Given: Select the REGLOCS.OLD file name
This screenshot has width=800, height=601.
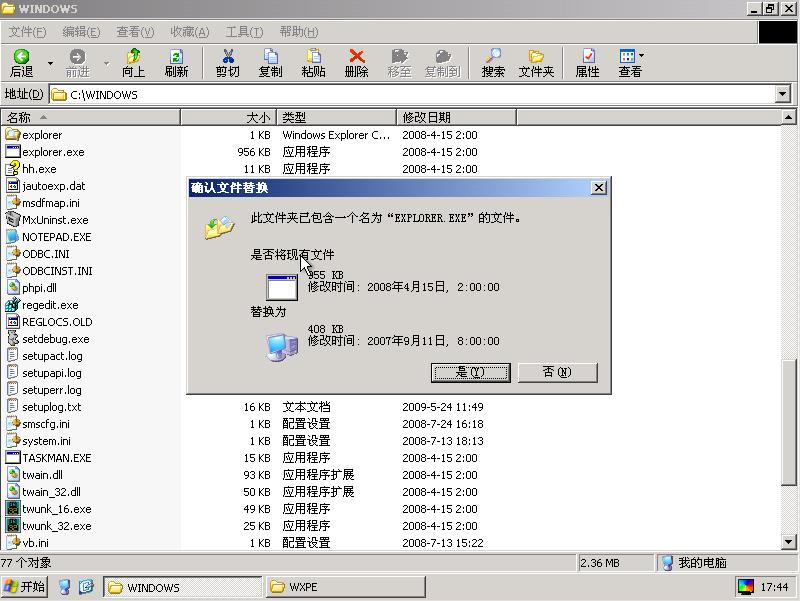Looking at the screenshot, I should click(57, 322).
